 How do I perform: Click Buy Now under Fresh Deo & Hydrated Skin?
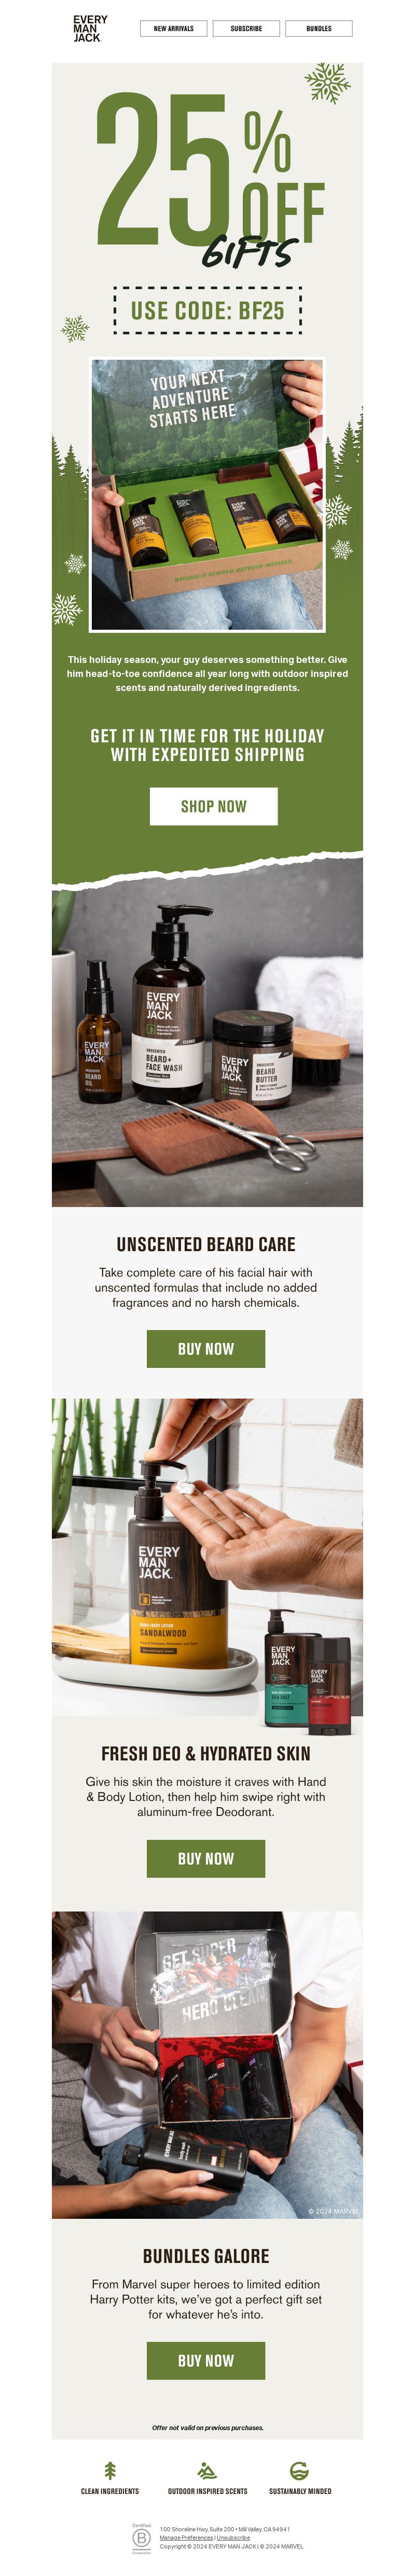click(x=206, y=1858)
